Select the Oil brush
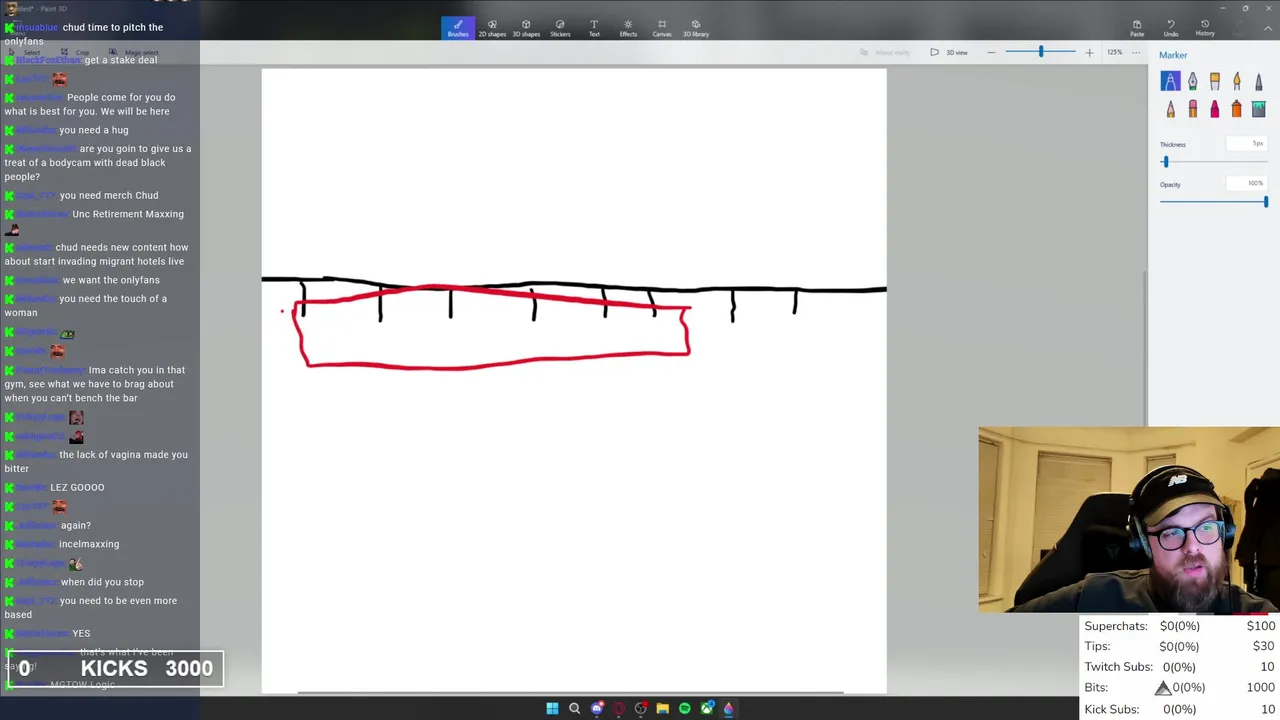Image resolution: width=1280 pixels, height=720 pixels. 1214,82
